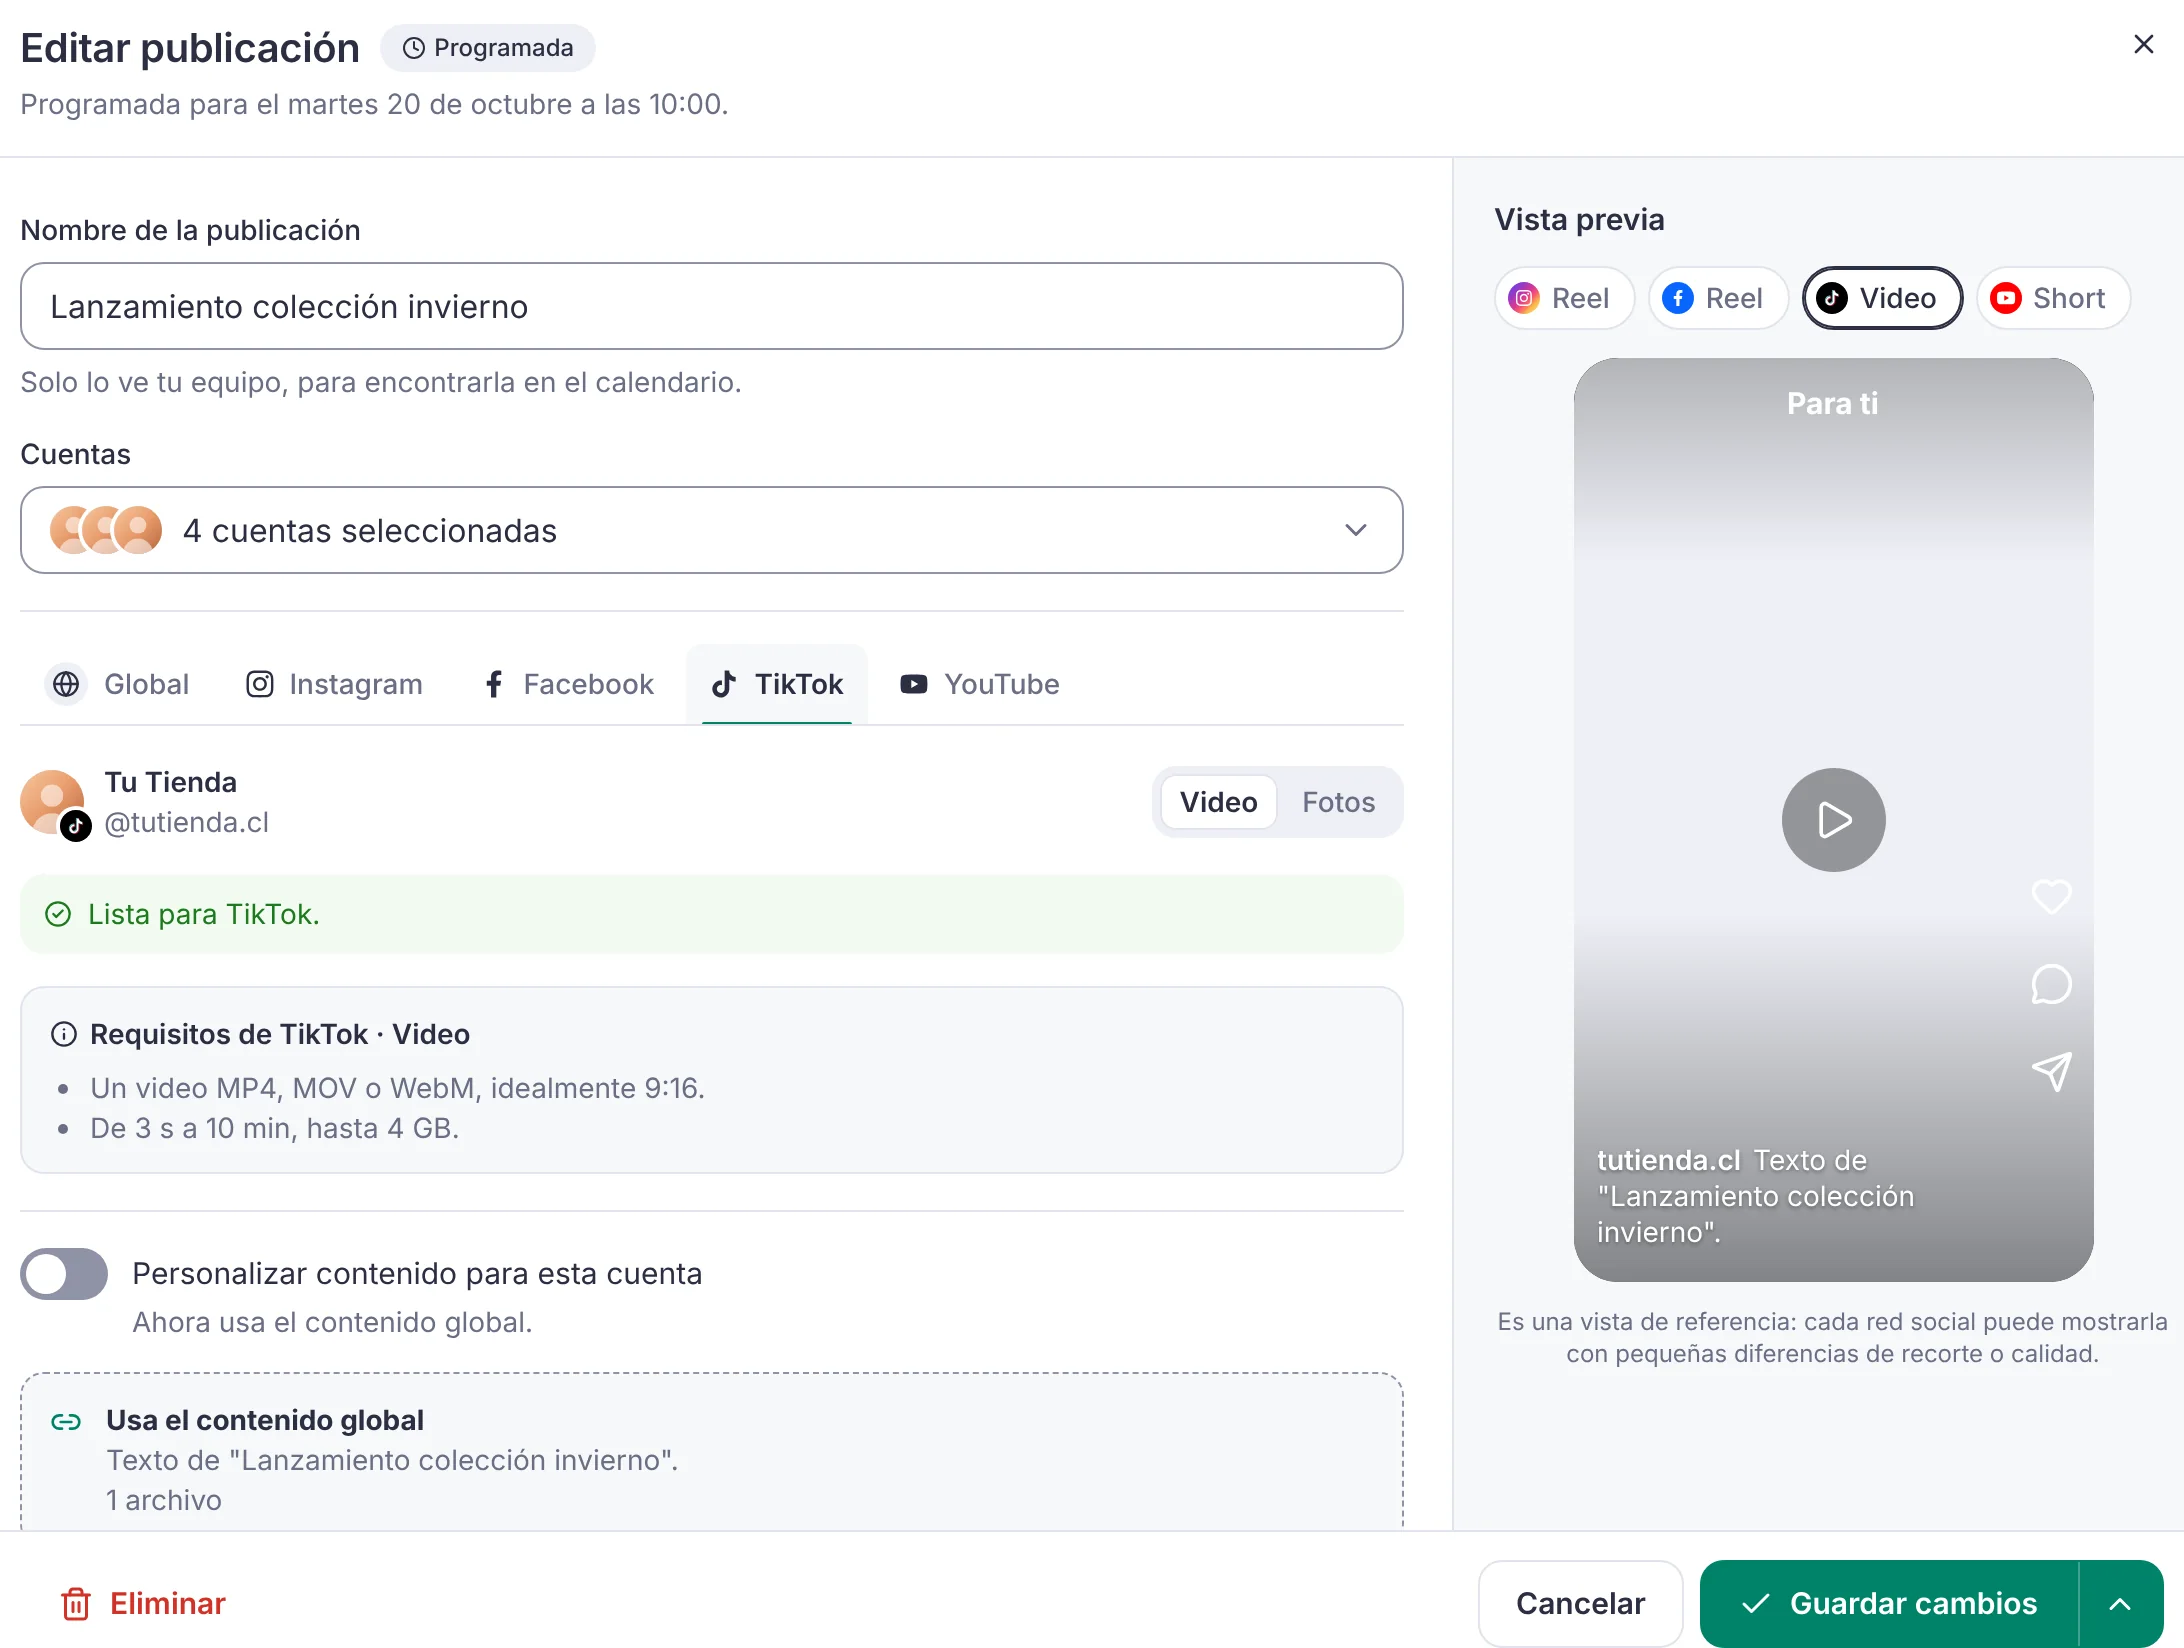Click the @tutienda.cl account handle
Screen dimensions: 2184x1648
click(187, 822)
